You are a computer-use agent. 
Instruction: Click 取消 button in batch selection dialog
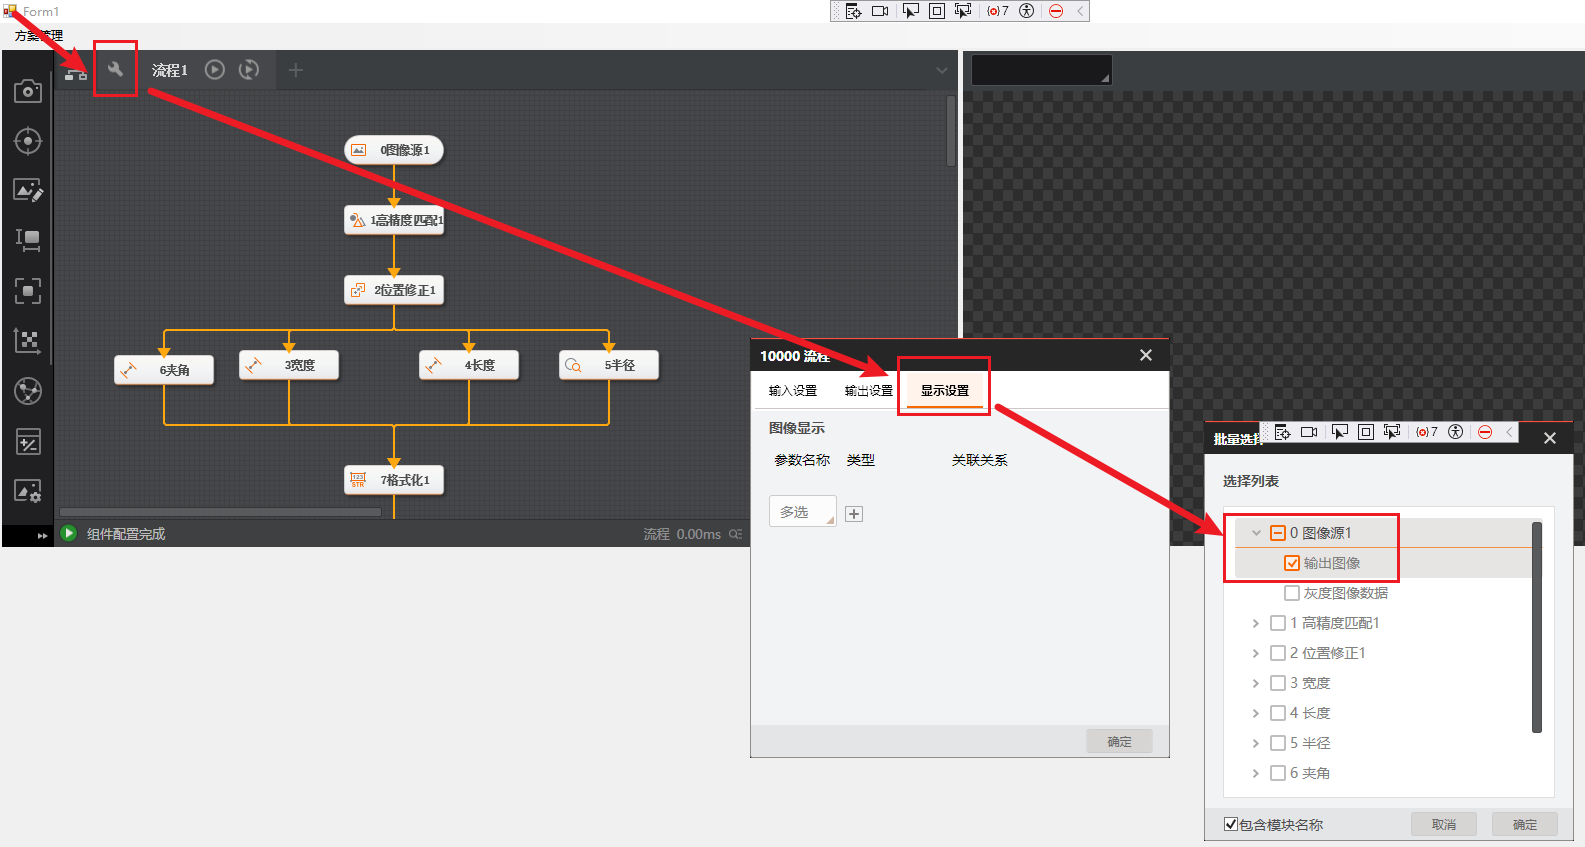pyautogui.click(x=1443, y=825)
